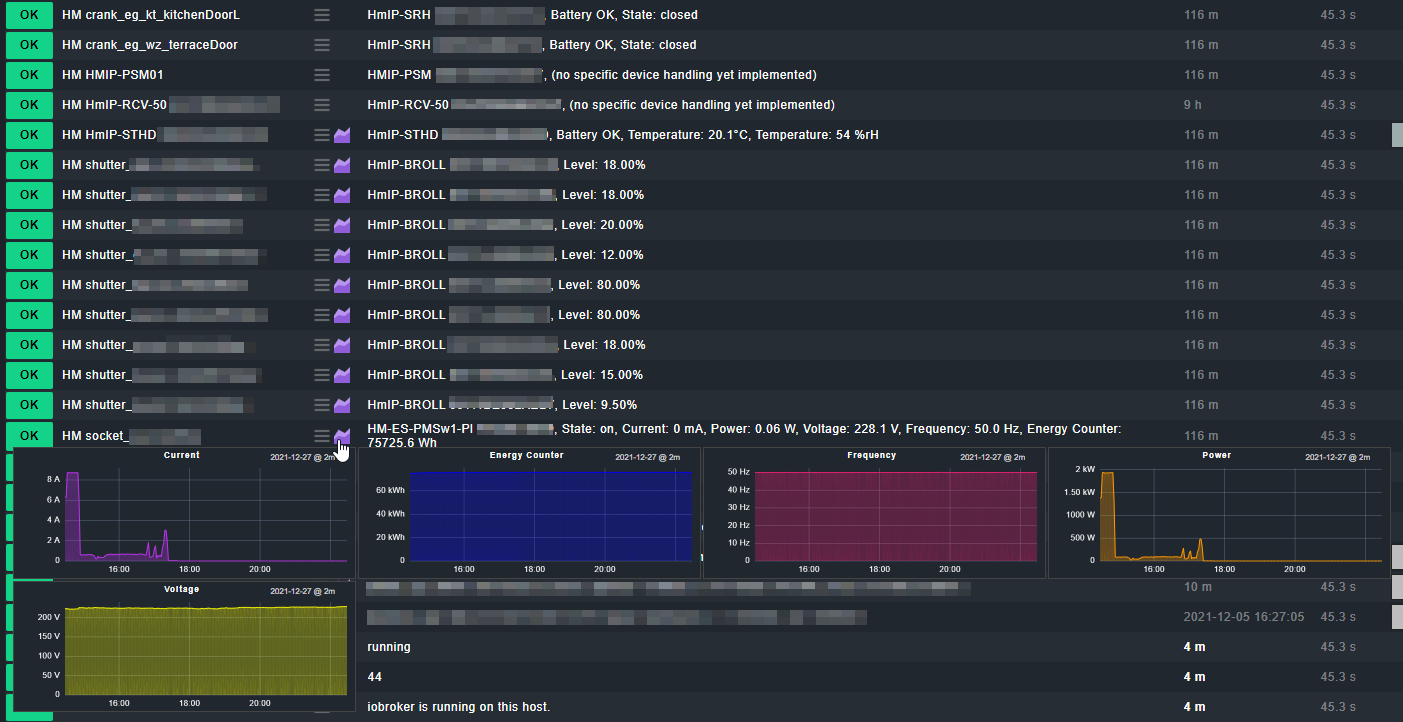The image size is (1403, 722).
Task: Show graphs icon for HM HmIP-STHD service
Action: pos(342,135)
